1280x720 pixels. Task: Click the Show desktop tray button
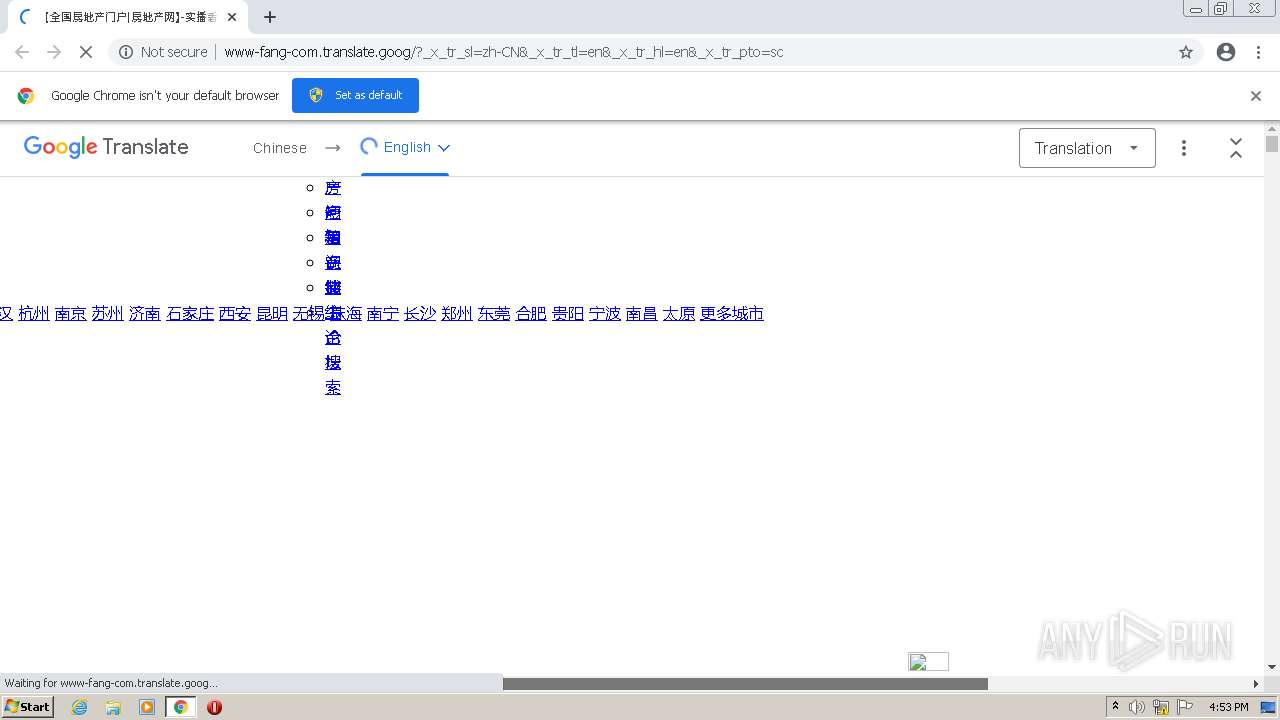1269,707
